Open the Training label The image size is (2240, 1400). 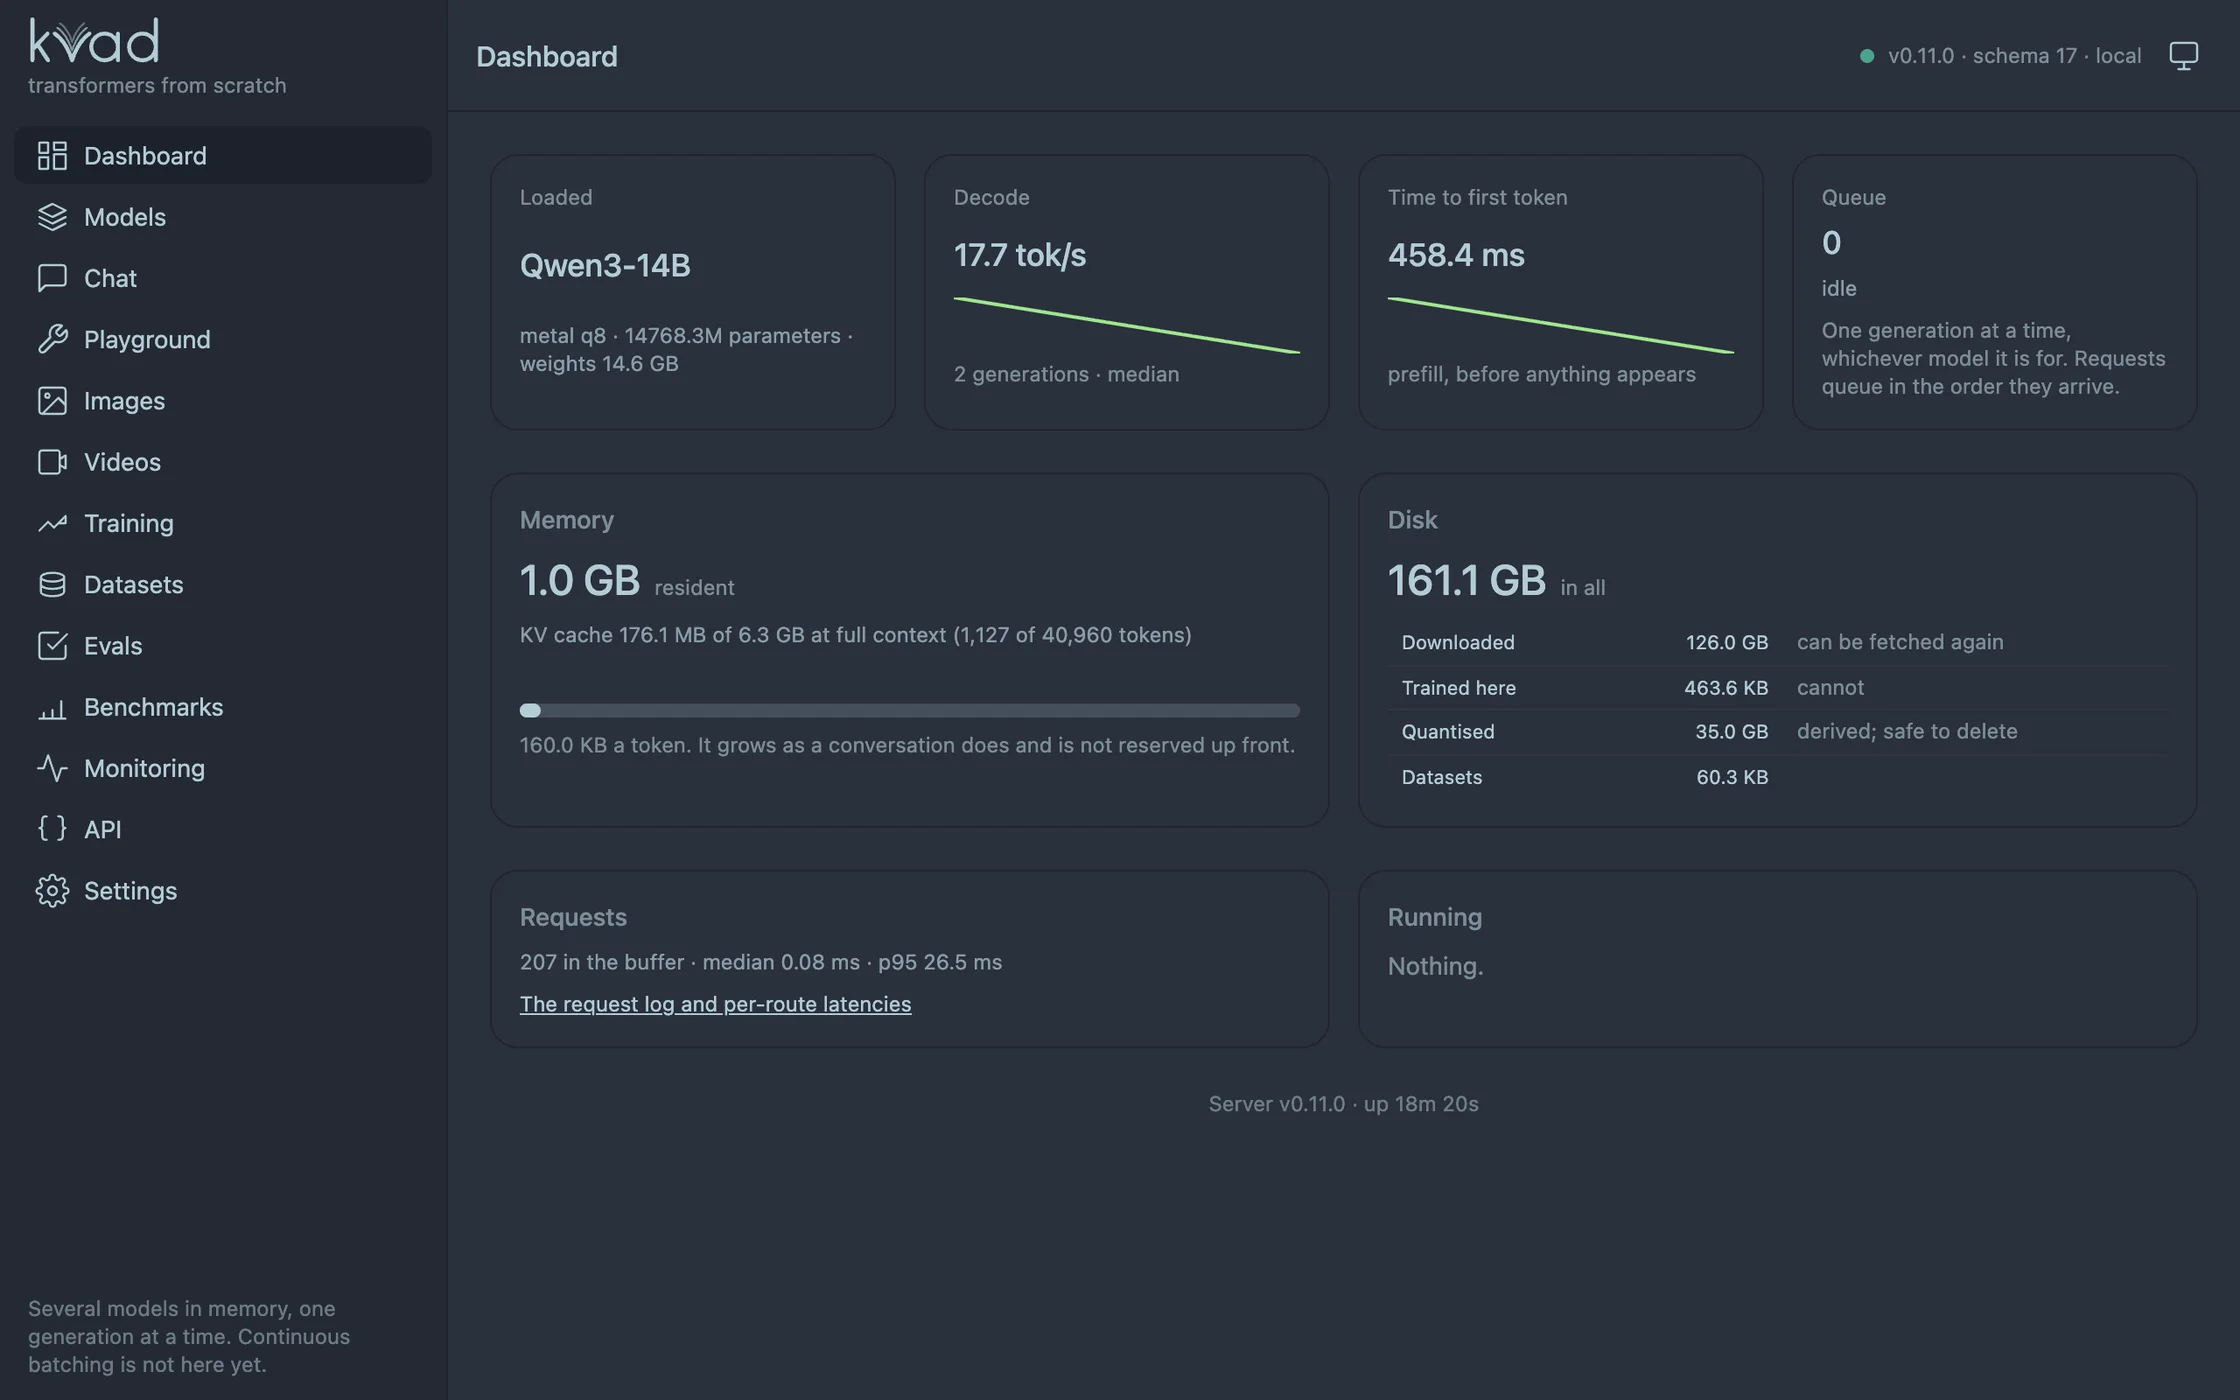click(129, 523)
